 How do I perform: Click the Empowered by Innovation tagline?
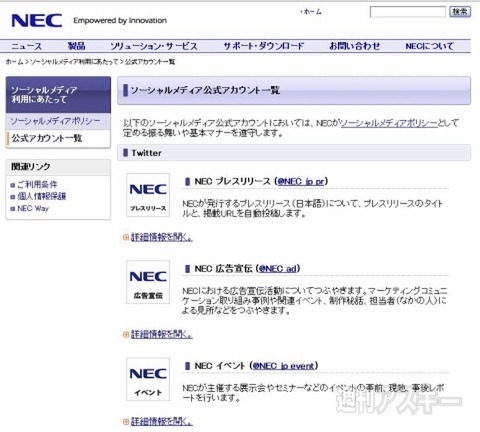[x=120, y=21]
